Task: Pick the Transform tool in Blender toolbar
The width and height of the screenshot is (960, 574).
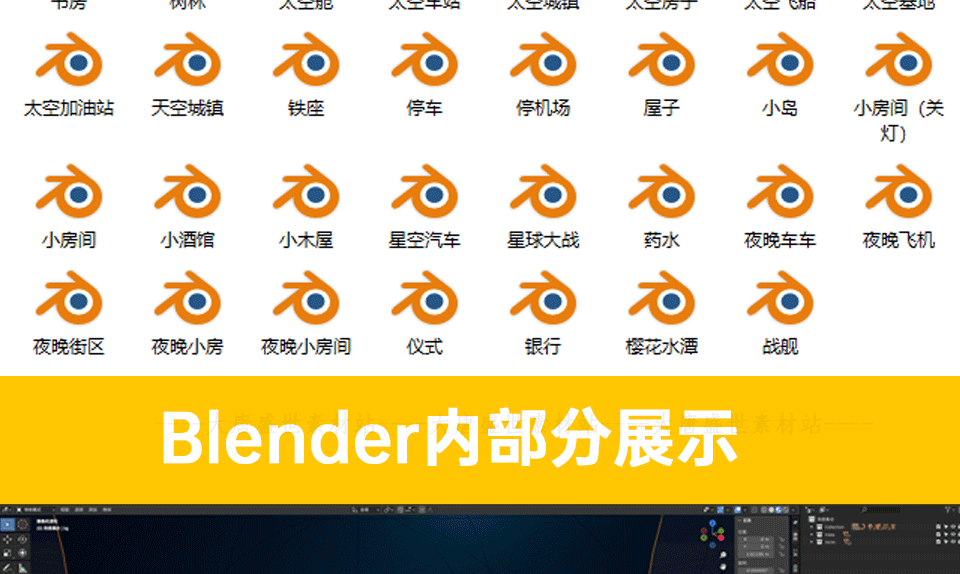Action: (23, 553)
